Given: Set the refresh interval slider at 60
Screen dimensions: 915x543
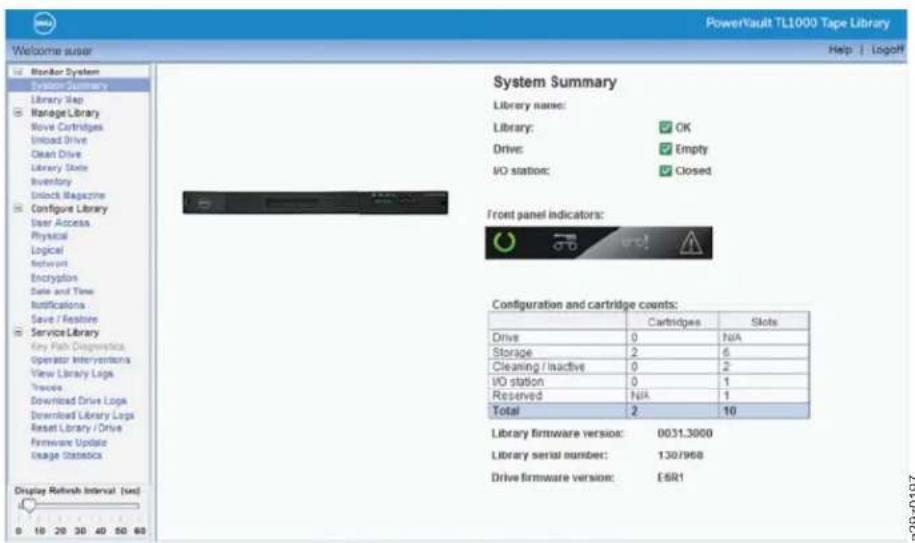Looking at the screenshot, I should click(139, 506).
